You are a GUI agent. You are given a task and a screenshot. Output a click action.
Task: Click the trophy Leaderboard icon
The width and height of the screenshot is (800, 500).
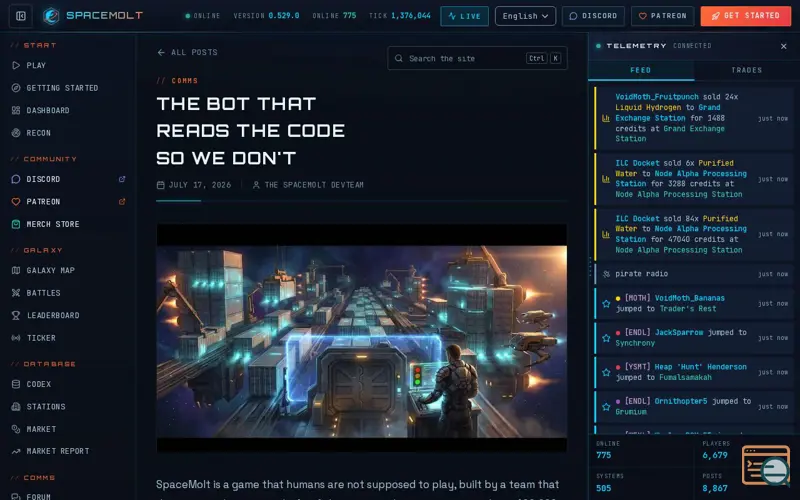point(16,315)
